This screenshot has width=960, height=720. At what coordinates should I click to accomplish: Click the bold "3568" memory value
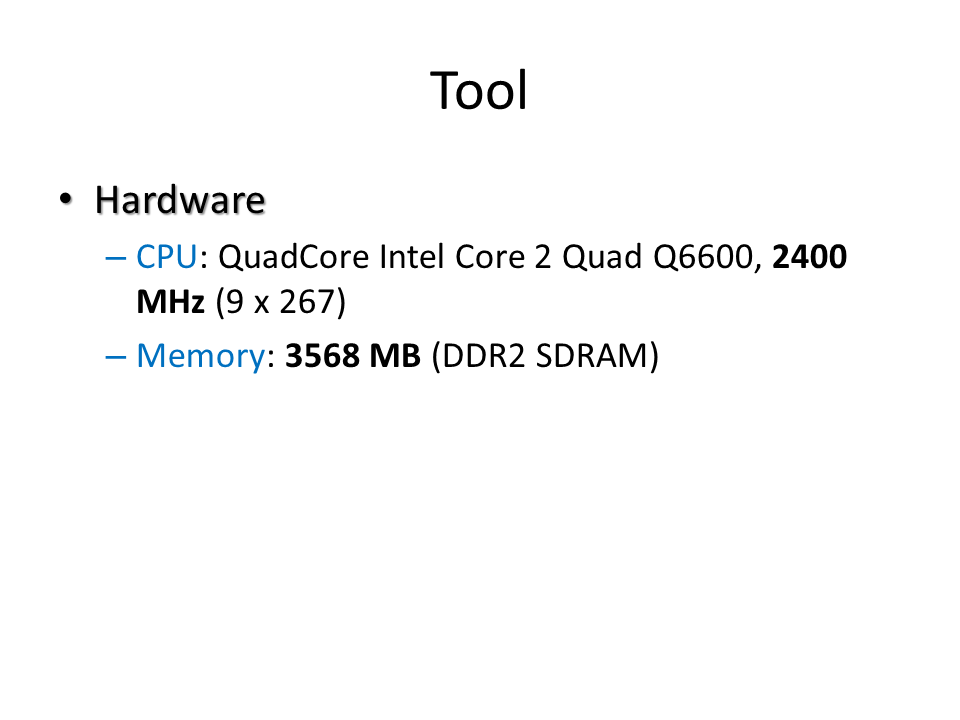[322, 356]
